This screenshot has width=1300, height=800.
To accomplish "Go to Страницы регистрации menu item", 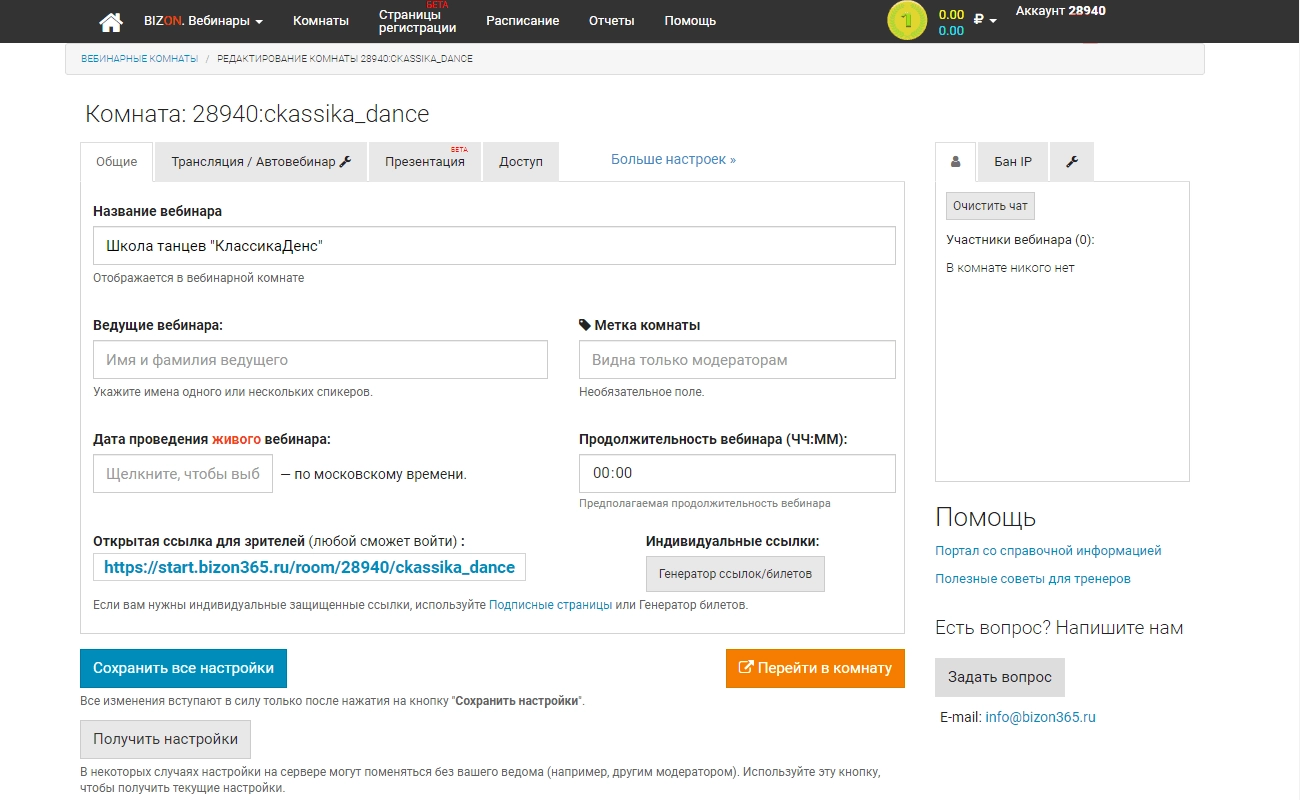I will click(417, 21).
